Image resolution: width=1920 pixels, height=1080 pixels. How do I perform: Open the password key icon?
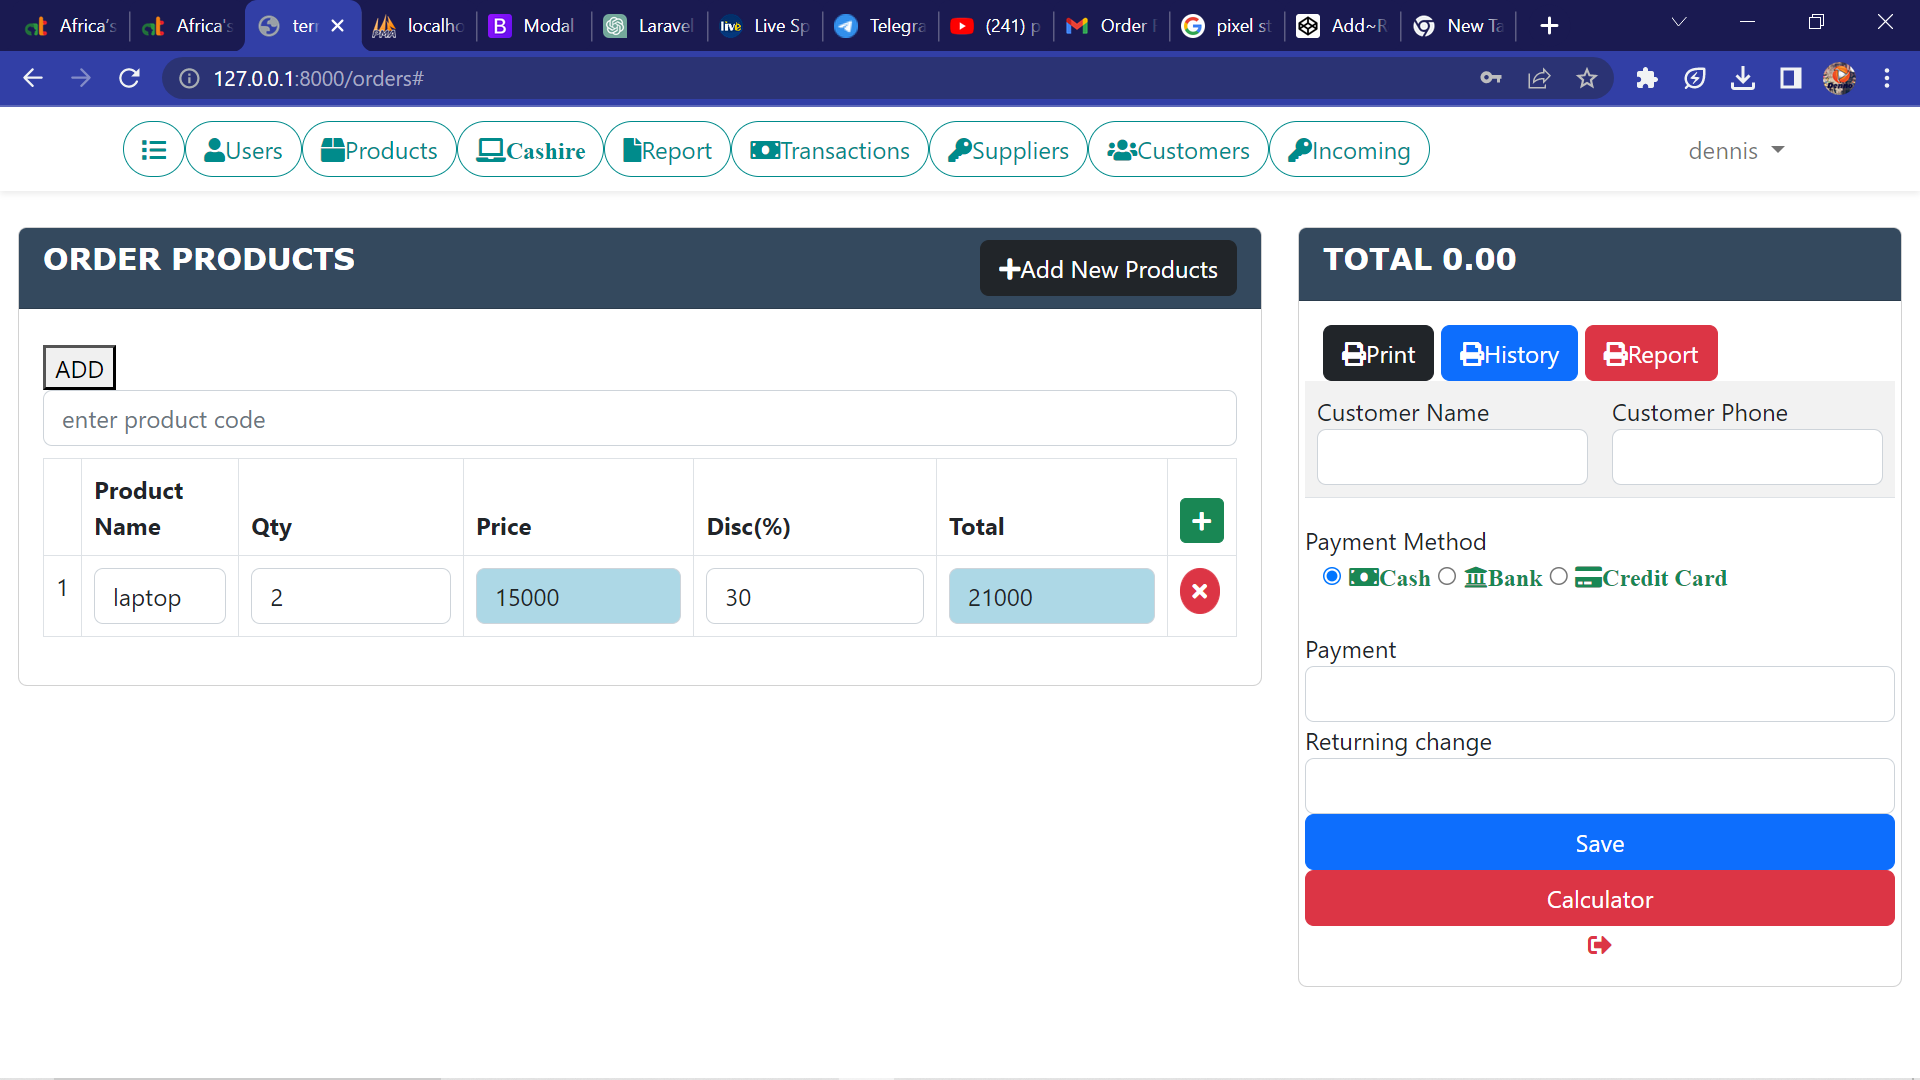click(x=1491, y=79)
